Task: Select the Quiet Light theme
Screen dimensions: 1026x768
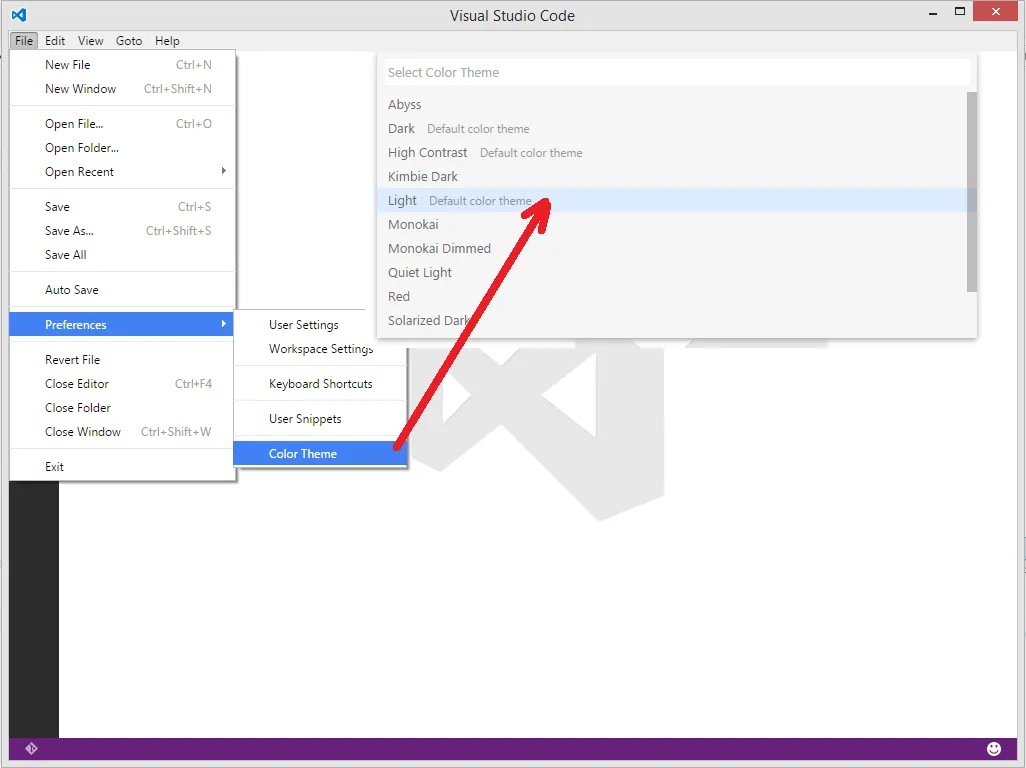Action: pos(672,273)
